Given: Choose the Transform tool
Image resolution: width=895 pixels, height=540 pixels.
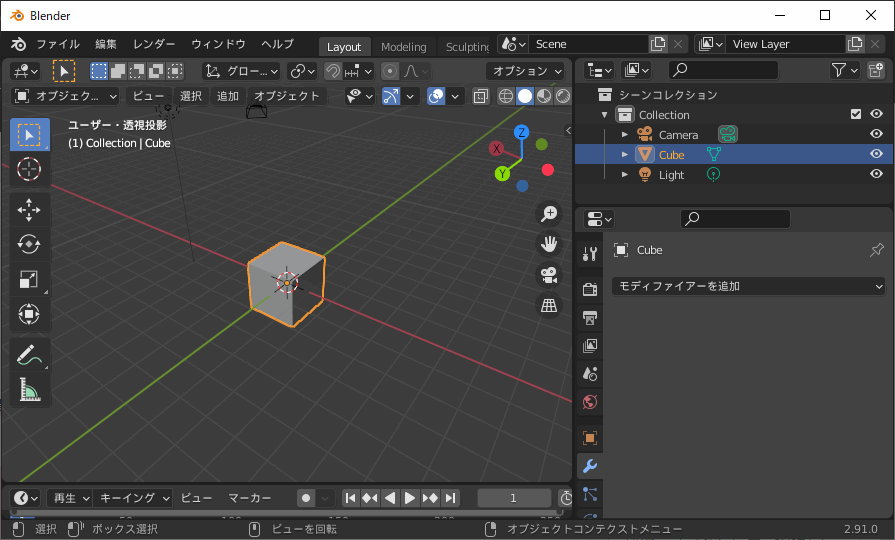Looking at the screenshot, I should pos(29,314).
